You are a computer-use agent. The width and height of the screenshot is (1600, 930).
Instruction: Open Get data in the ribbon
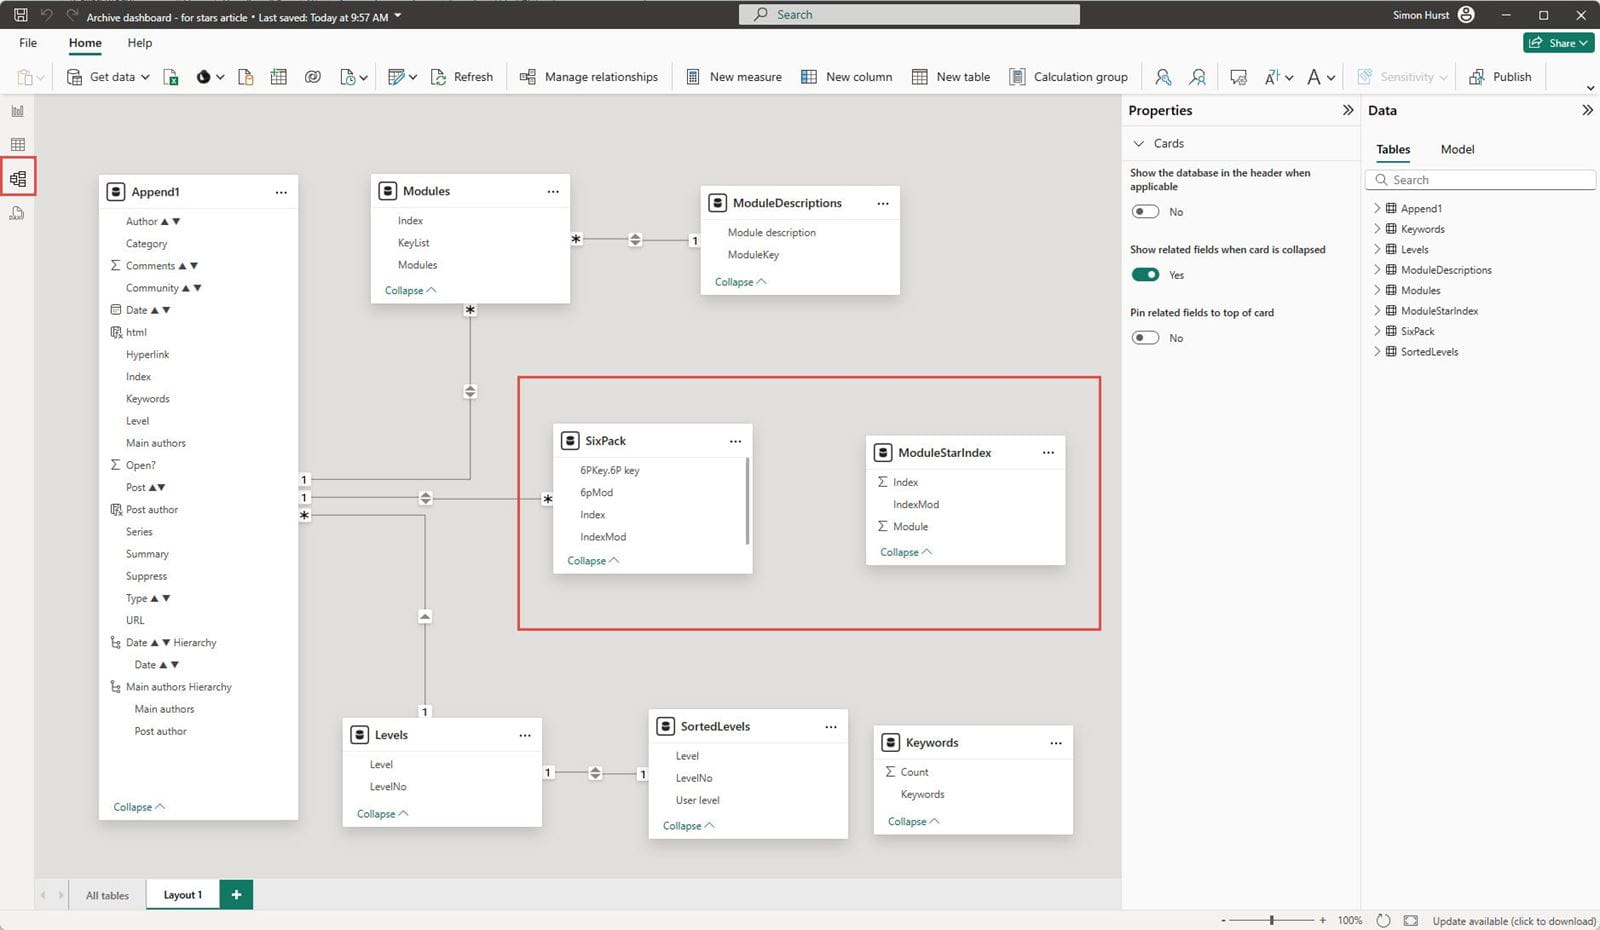pos(105,77)
